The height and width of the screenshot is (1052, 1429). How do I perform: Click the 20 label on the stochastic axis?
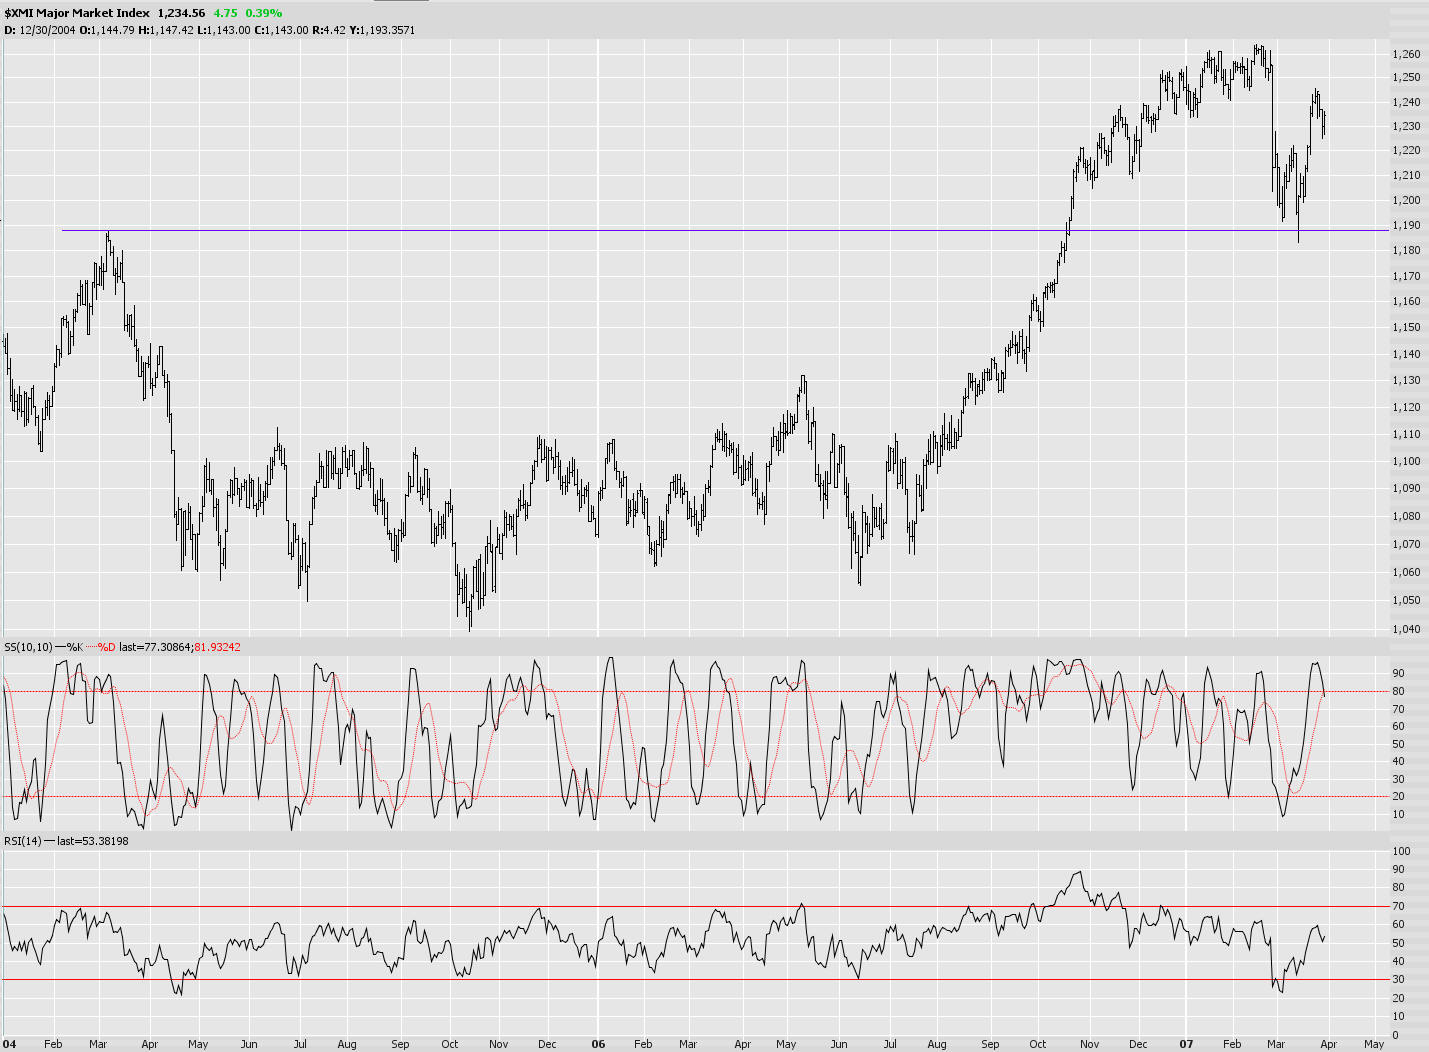(1398, 797)
